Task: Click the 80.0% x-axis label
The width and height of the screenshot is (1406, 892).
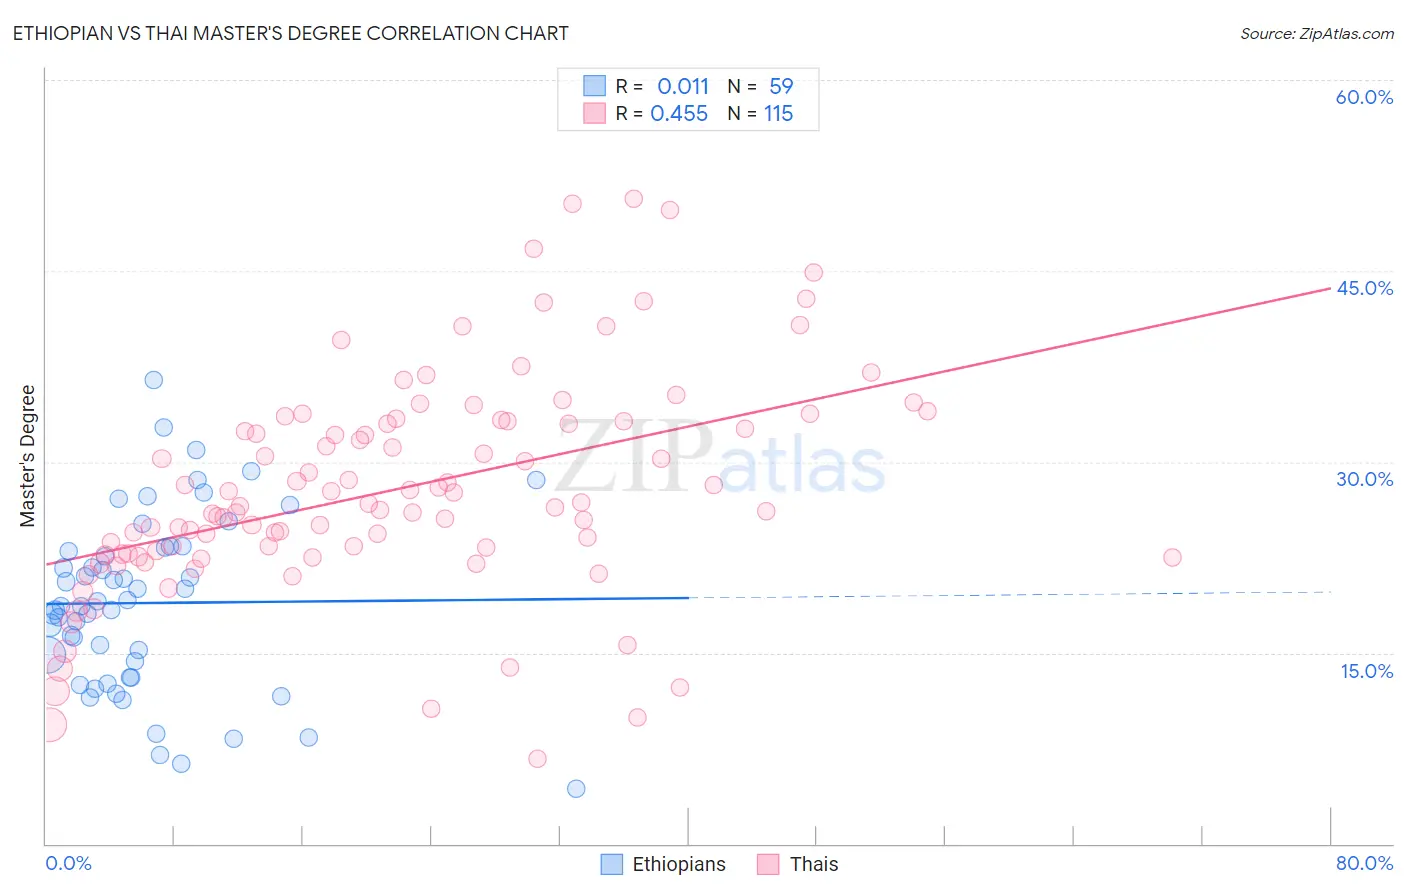Action: pyautogui.click(x=1364, y=863)
